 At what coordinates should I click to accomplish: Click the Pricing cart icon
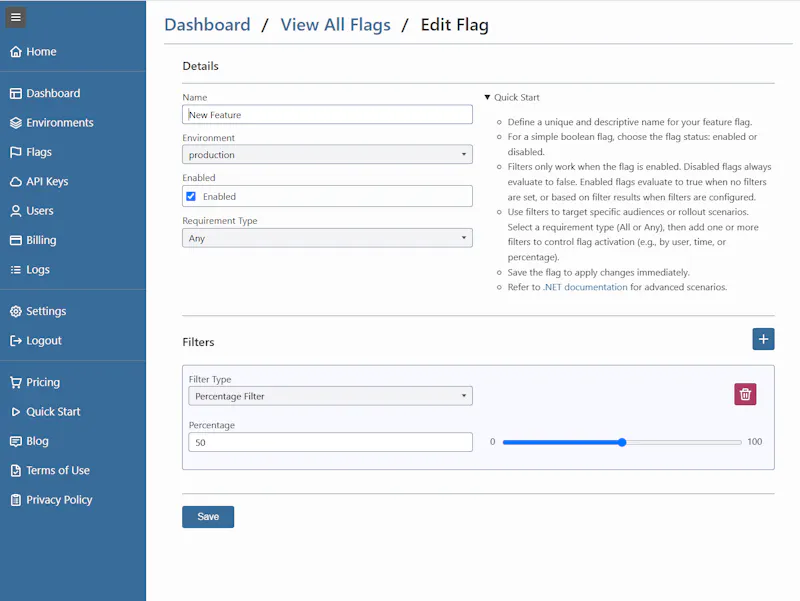(16, 383)
